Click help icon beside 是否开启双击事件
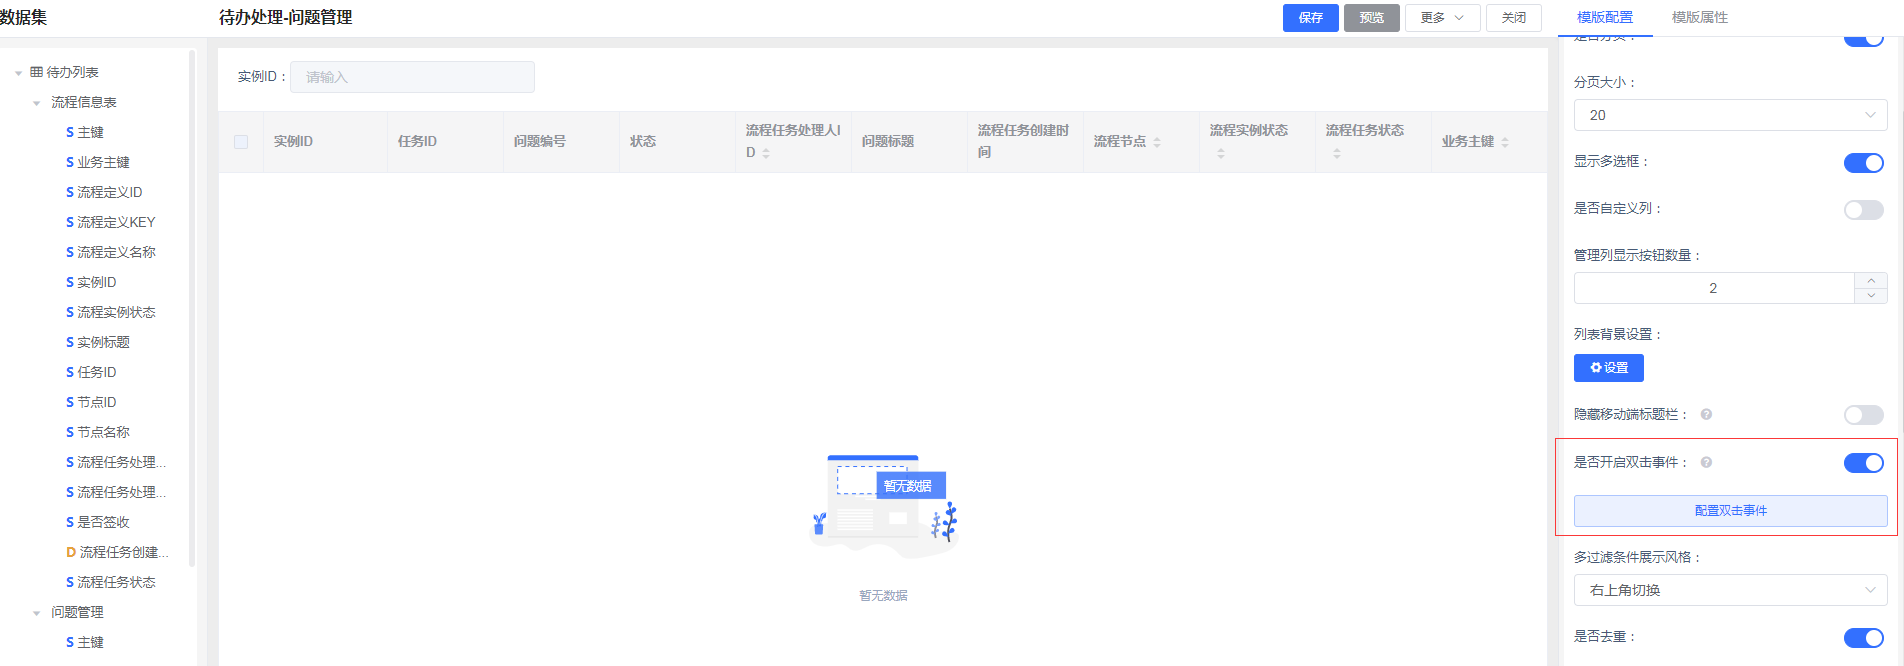Screen dimensions: 1904x666 [1706, 462]
